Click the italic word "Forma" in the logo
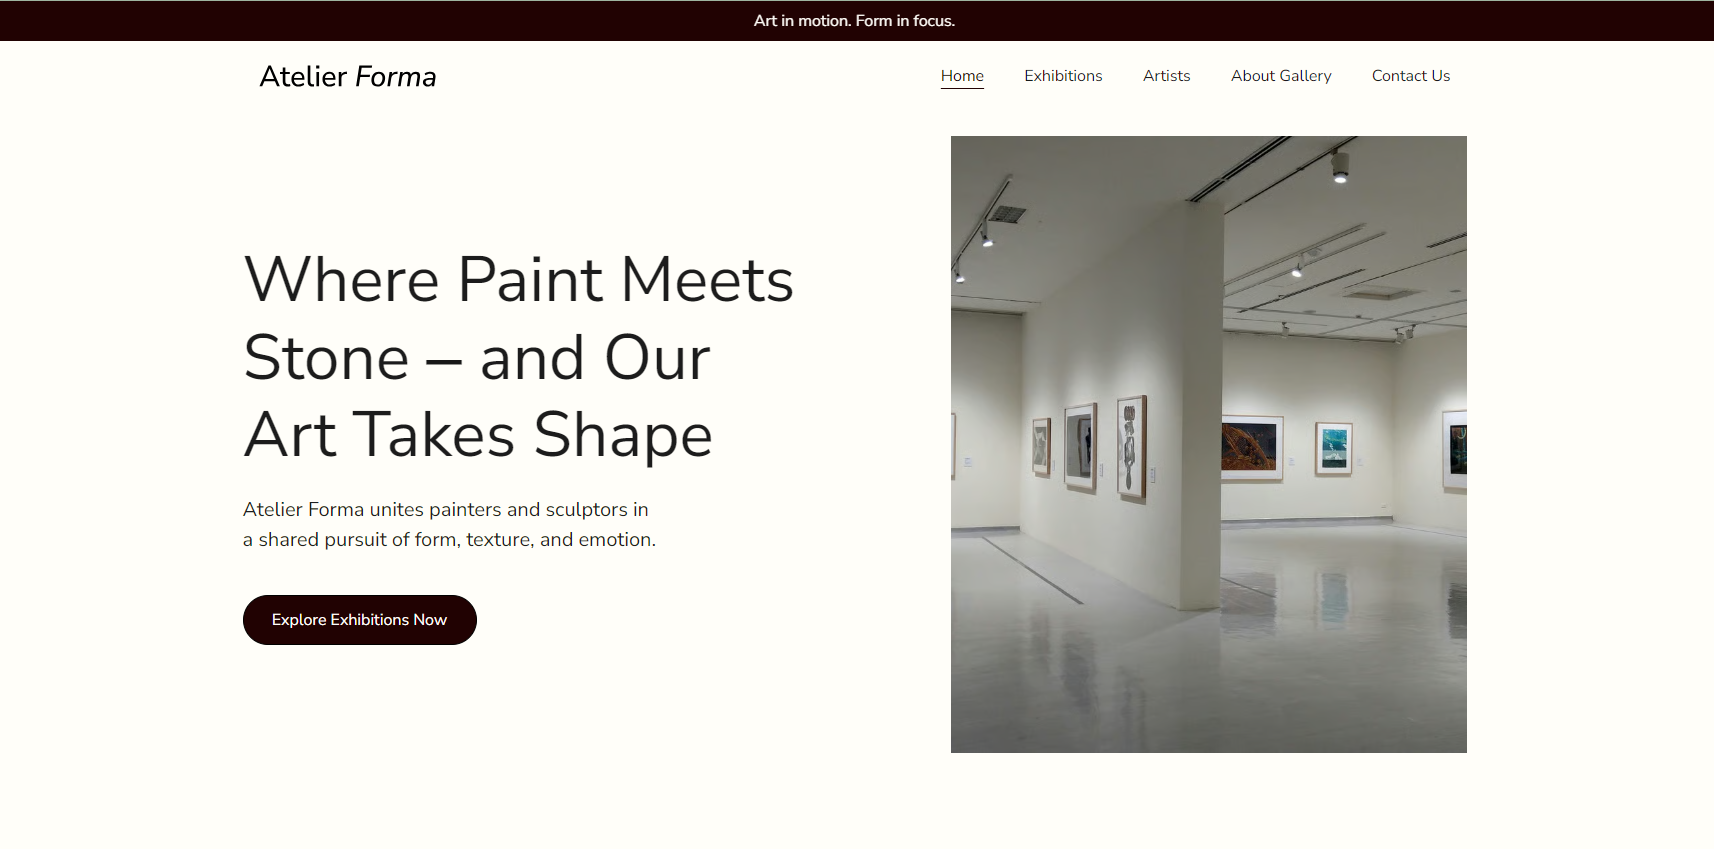The width and height of the screenshot is (1714, 849). [396, 77]
